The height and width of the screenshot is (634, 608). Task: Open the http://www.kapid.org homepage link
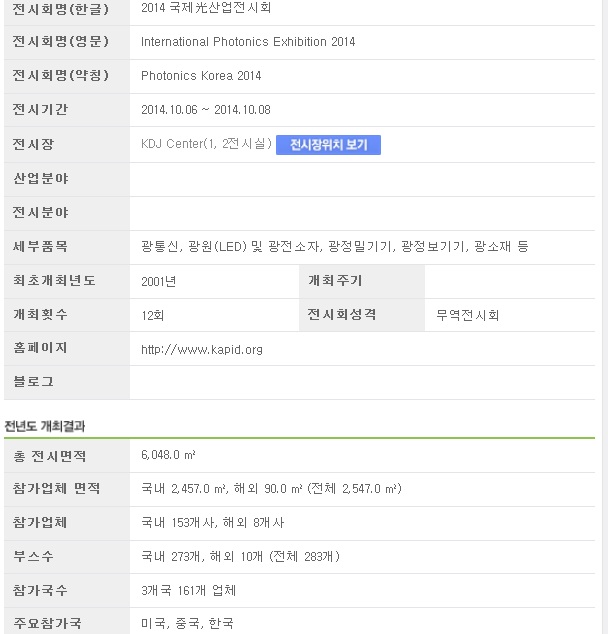[x=202, y=349]
